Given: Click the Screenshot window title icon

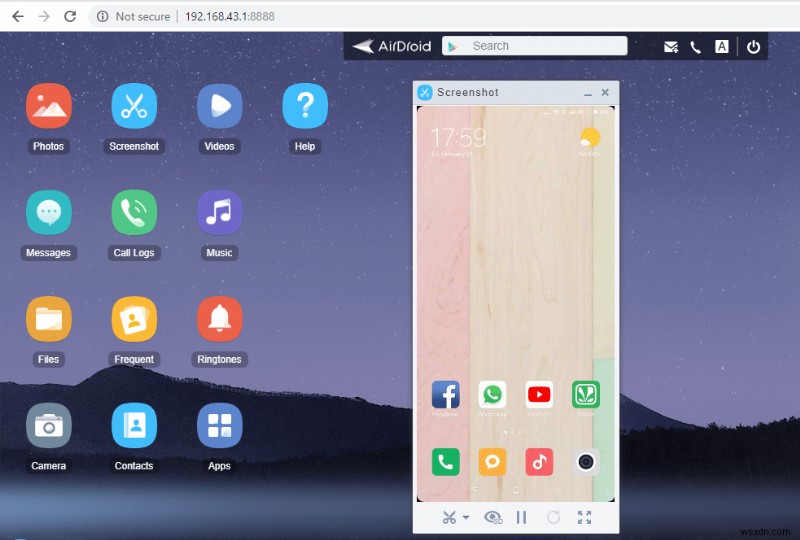Looking at the screenshot, I should tap(424, 92).
